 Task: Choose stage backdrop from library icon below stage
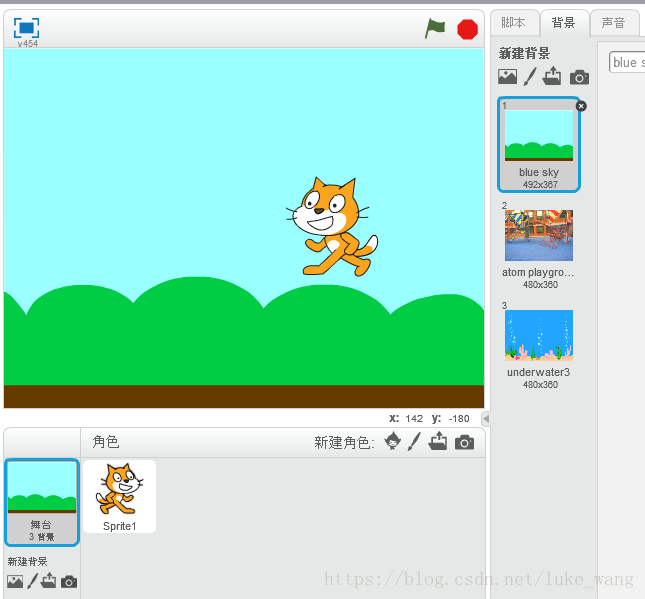pos(15,581)
